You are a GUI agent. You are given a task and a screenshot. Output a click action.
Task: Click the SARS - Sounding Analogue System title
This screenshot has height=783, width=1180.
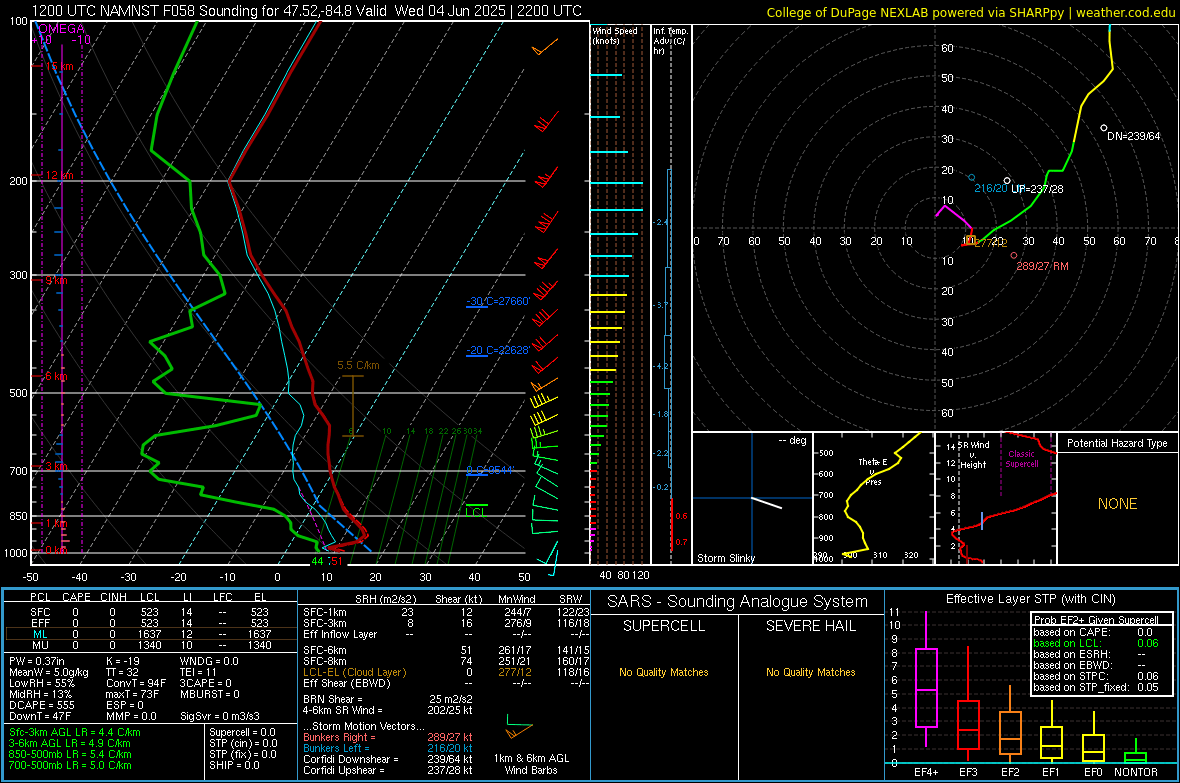tap(738, 601)
